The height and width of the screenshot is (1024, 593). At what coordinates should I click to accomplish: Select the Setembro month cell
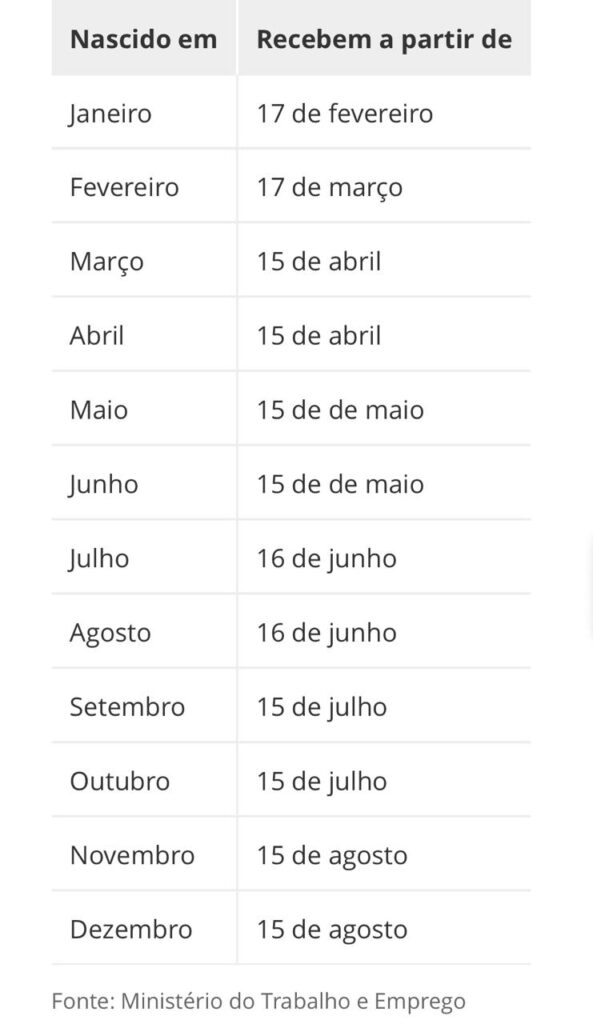click(143, 707)
